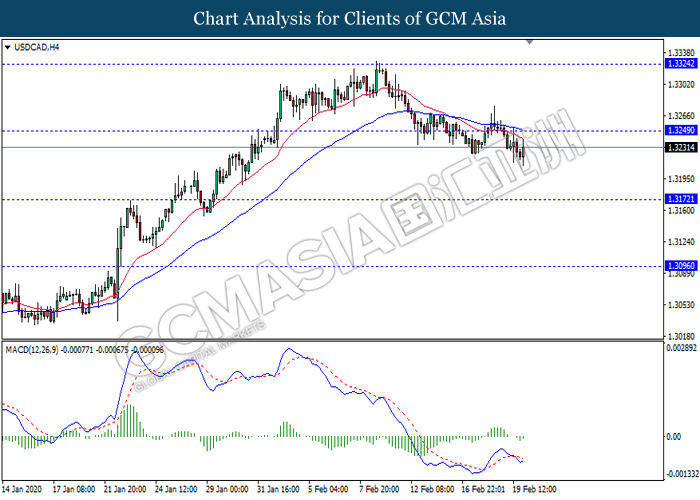This screenshot has height=500, width=700.
Task: Click the 5 Feb 04:00 time label
Action: [328, 490]
